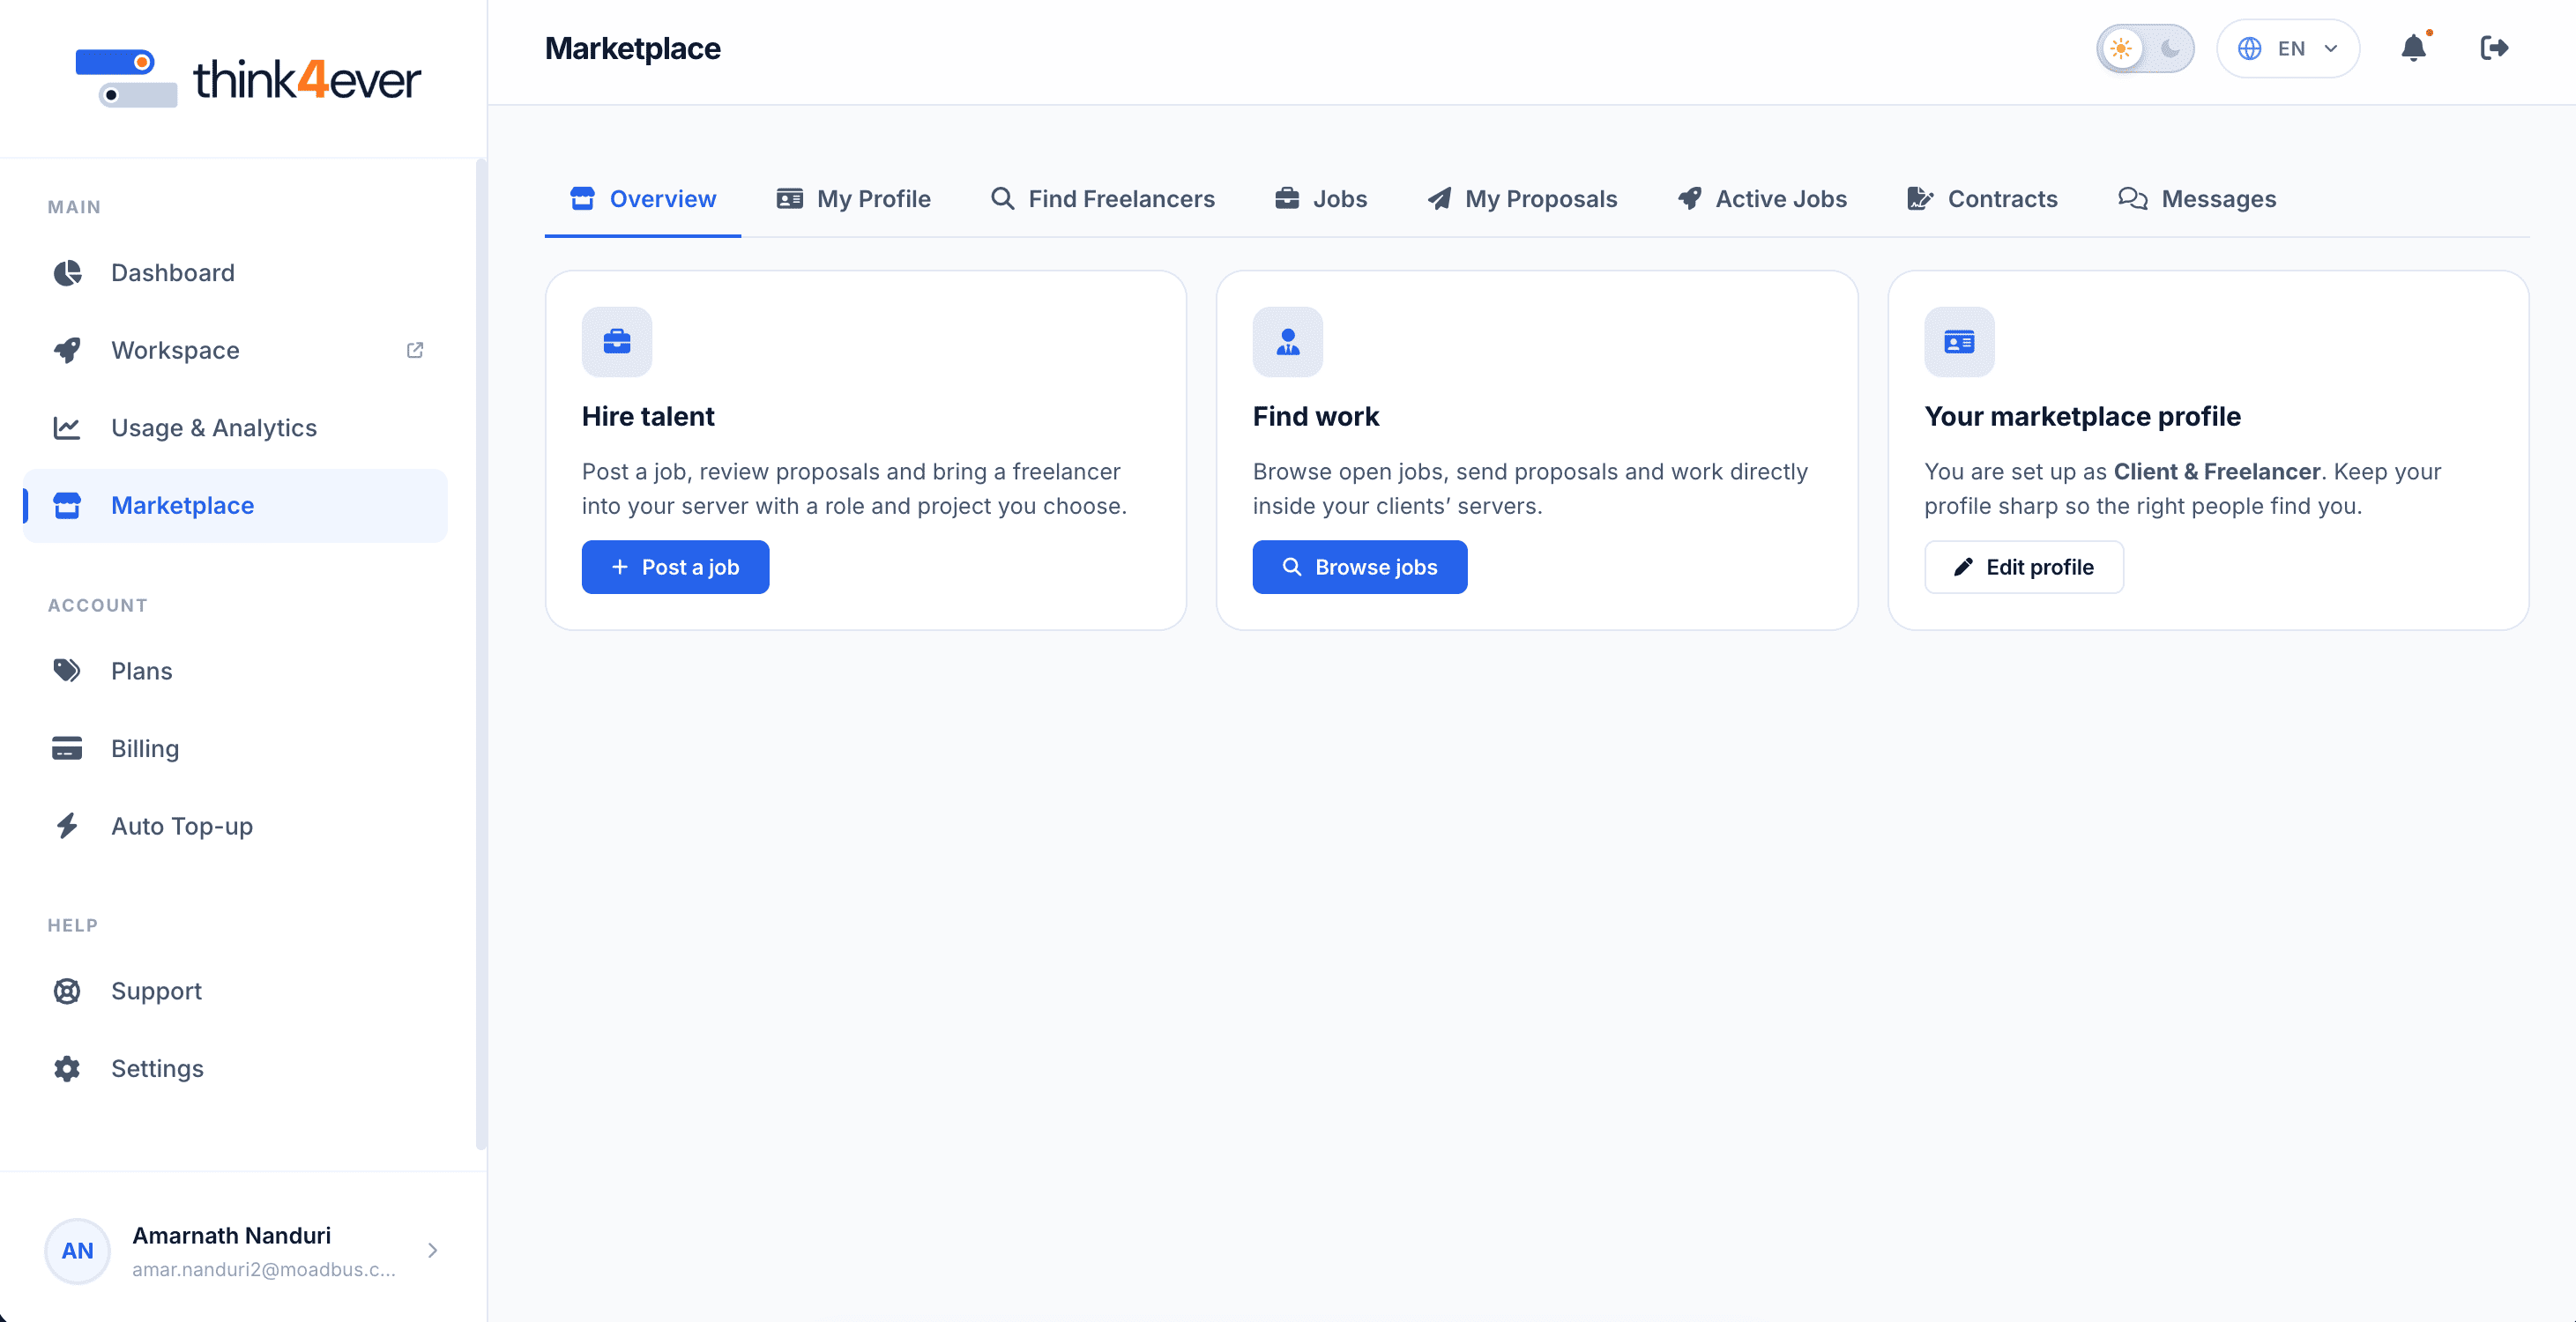Image resolution: width=2576 pixels, height=1322 pixels.
Task: Click the logout icon in header
Action: tap(2494, 48)
